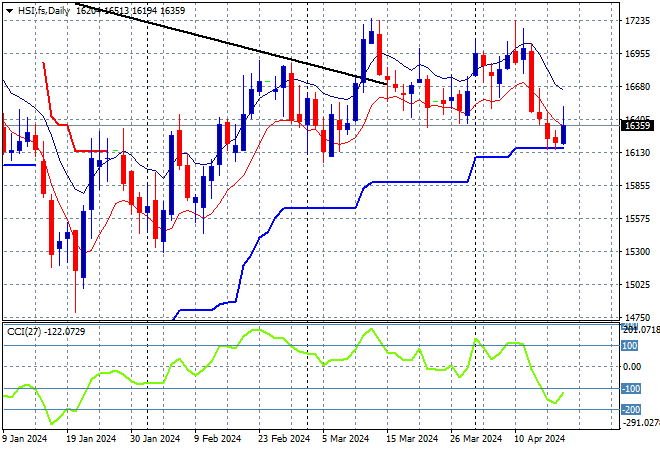This screenshot has width=660, height=450.
Task: Click the current price tag 16359
Action: (x=637, y=125)
